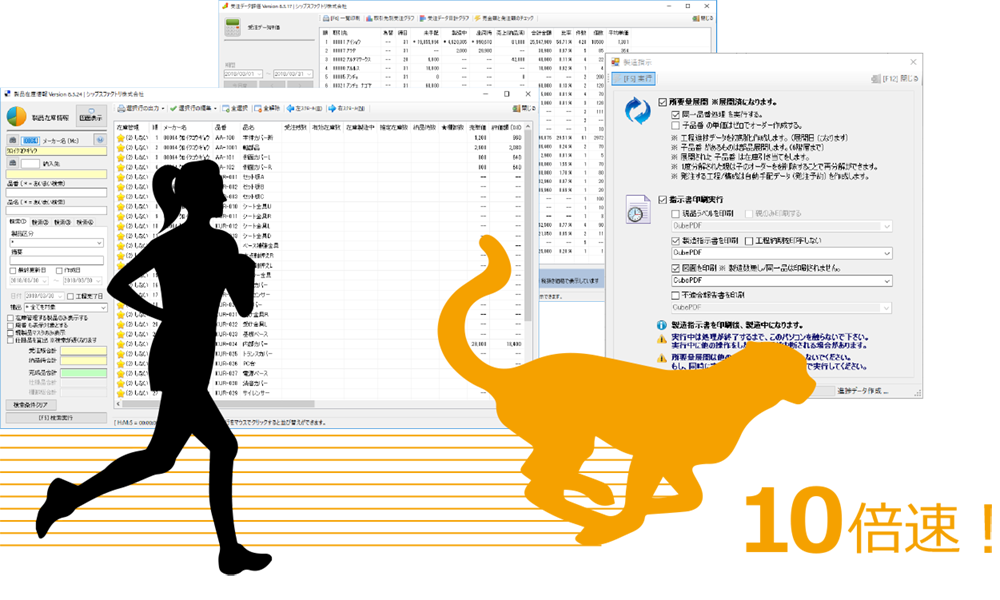This screenshot has height=600, width=1000.
Task: Toggle 所要量展開 checkbox in 製造指示 dialog
Action: pos(663,102)
